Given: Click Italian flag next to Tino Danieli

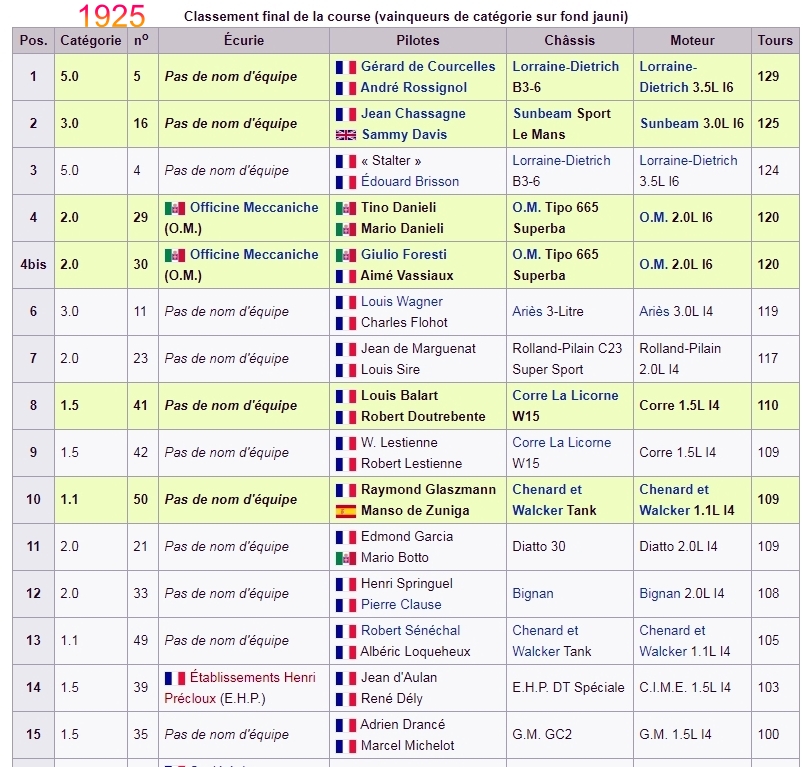Looking at the screenshot, I should pyautogui.click(x=345, y=208).
